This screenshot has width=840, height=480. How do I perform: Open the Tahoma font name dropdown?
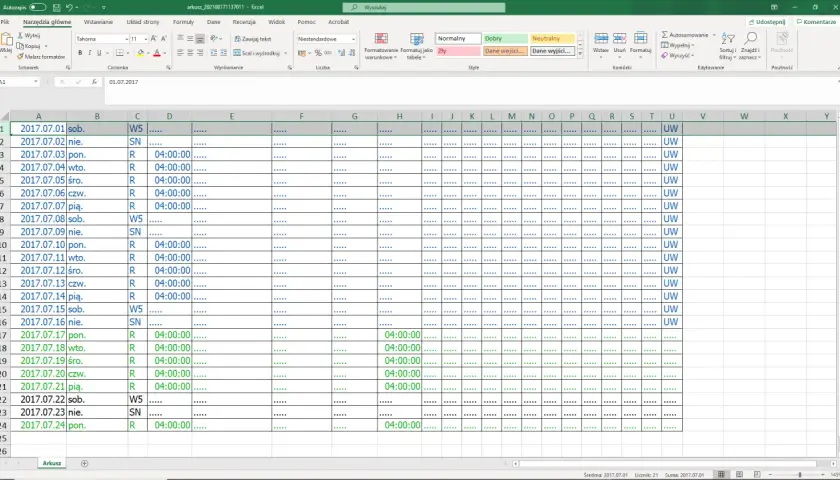[x=126, y=39]
